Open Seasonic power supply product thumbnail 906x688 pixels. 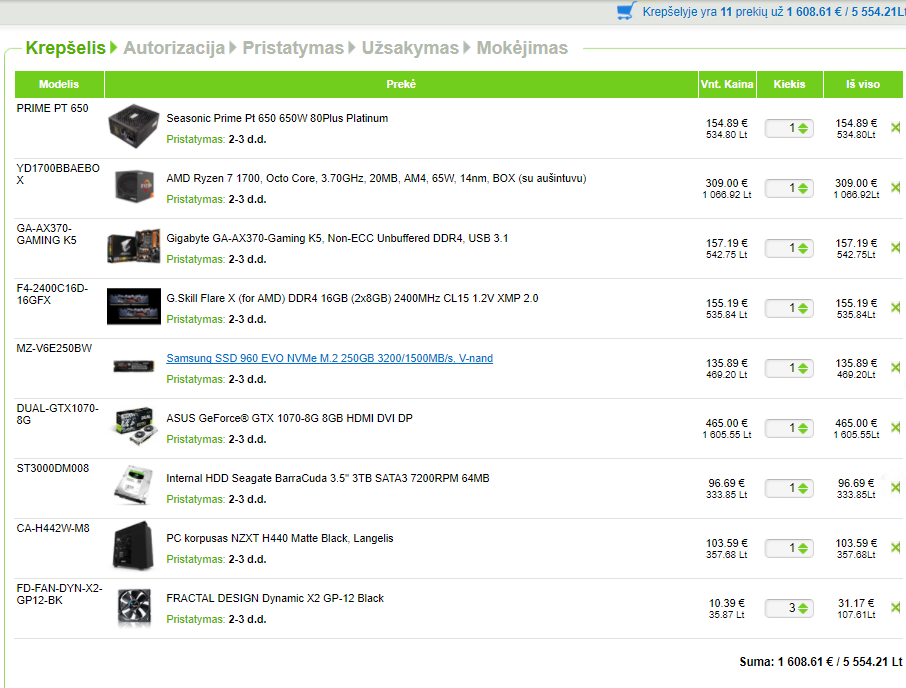click(133, 127)
